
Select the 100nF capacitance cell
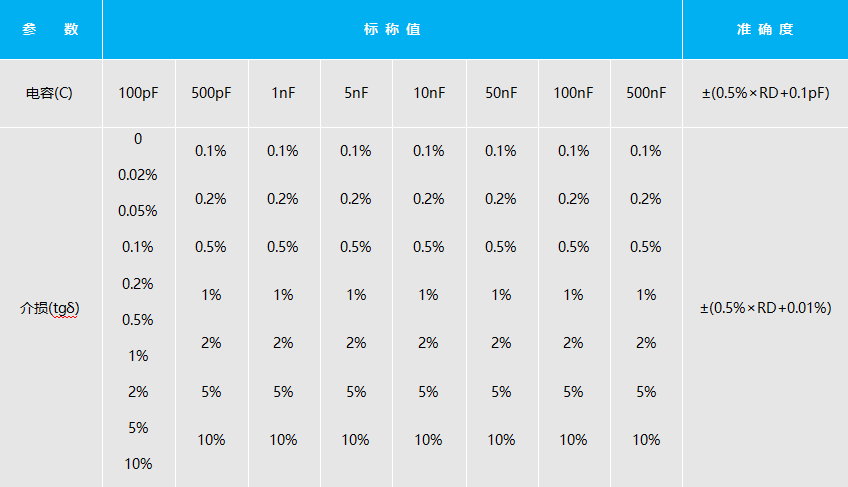tap(573, 93)
